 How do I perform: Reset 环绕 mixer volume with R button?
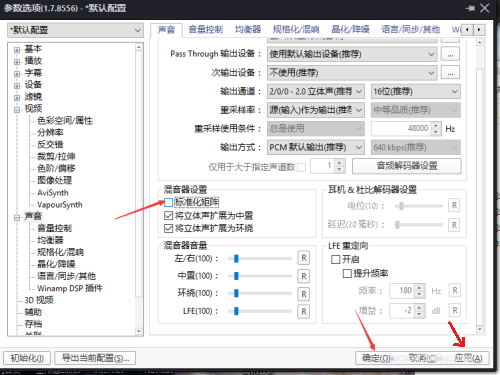click(304, 294)
